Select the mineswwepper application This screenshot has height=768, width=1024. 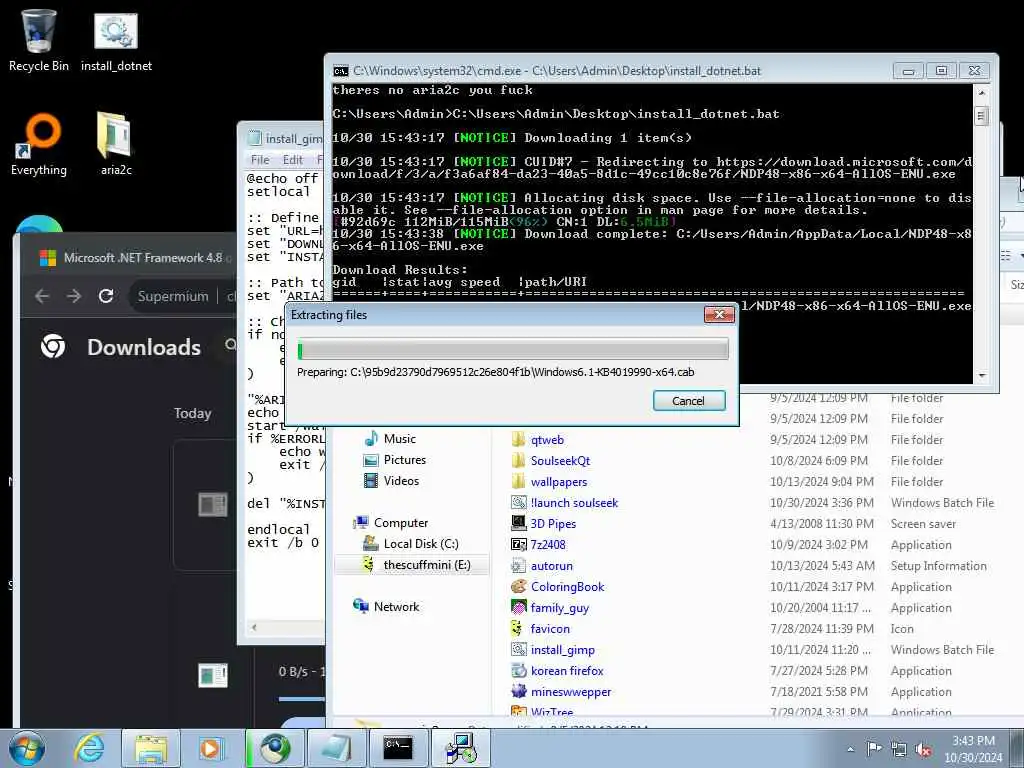[x=561, y=691]
